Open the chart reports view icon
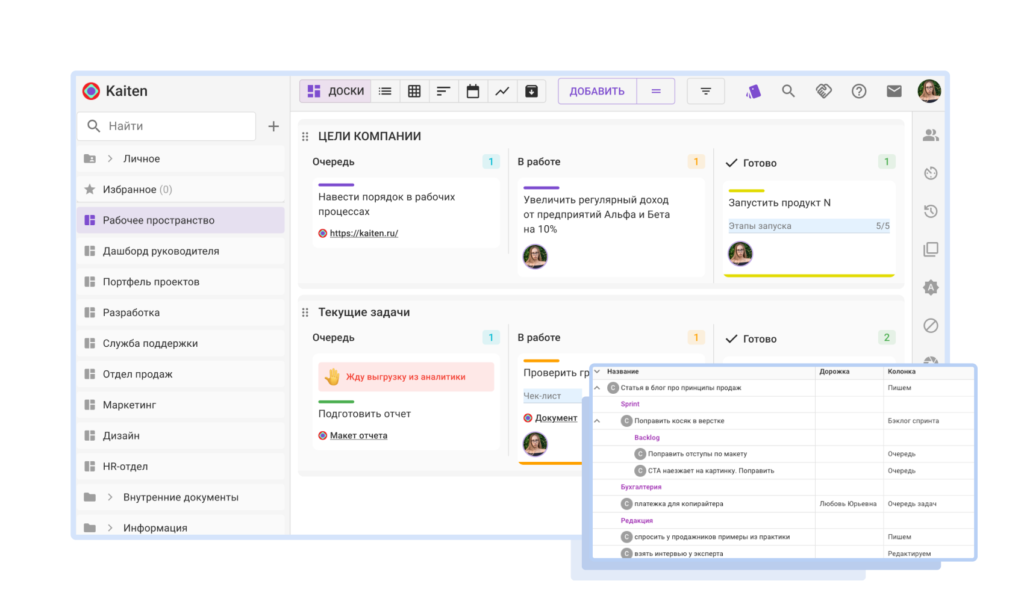1024x616 pixels. pyautogui.click(x=502, y=91)
